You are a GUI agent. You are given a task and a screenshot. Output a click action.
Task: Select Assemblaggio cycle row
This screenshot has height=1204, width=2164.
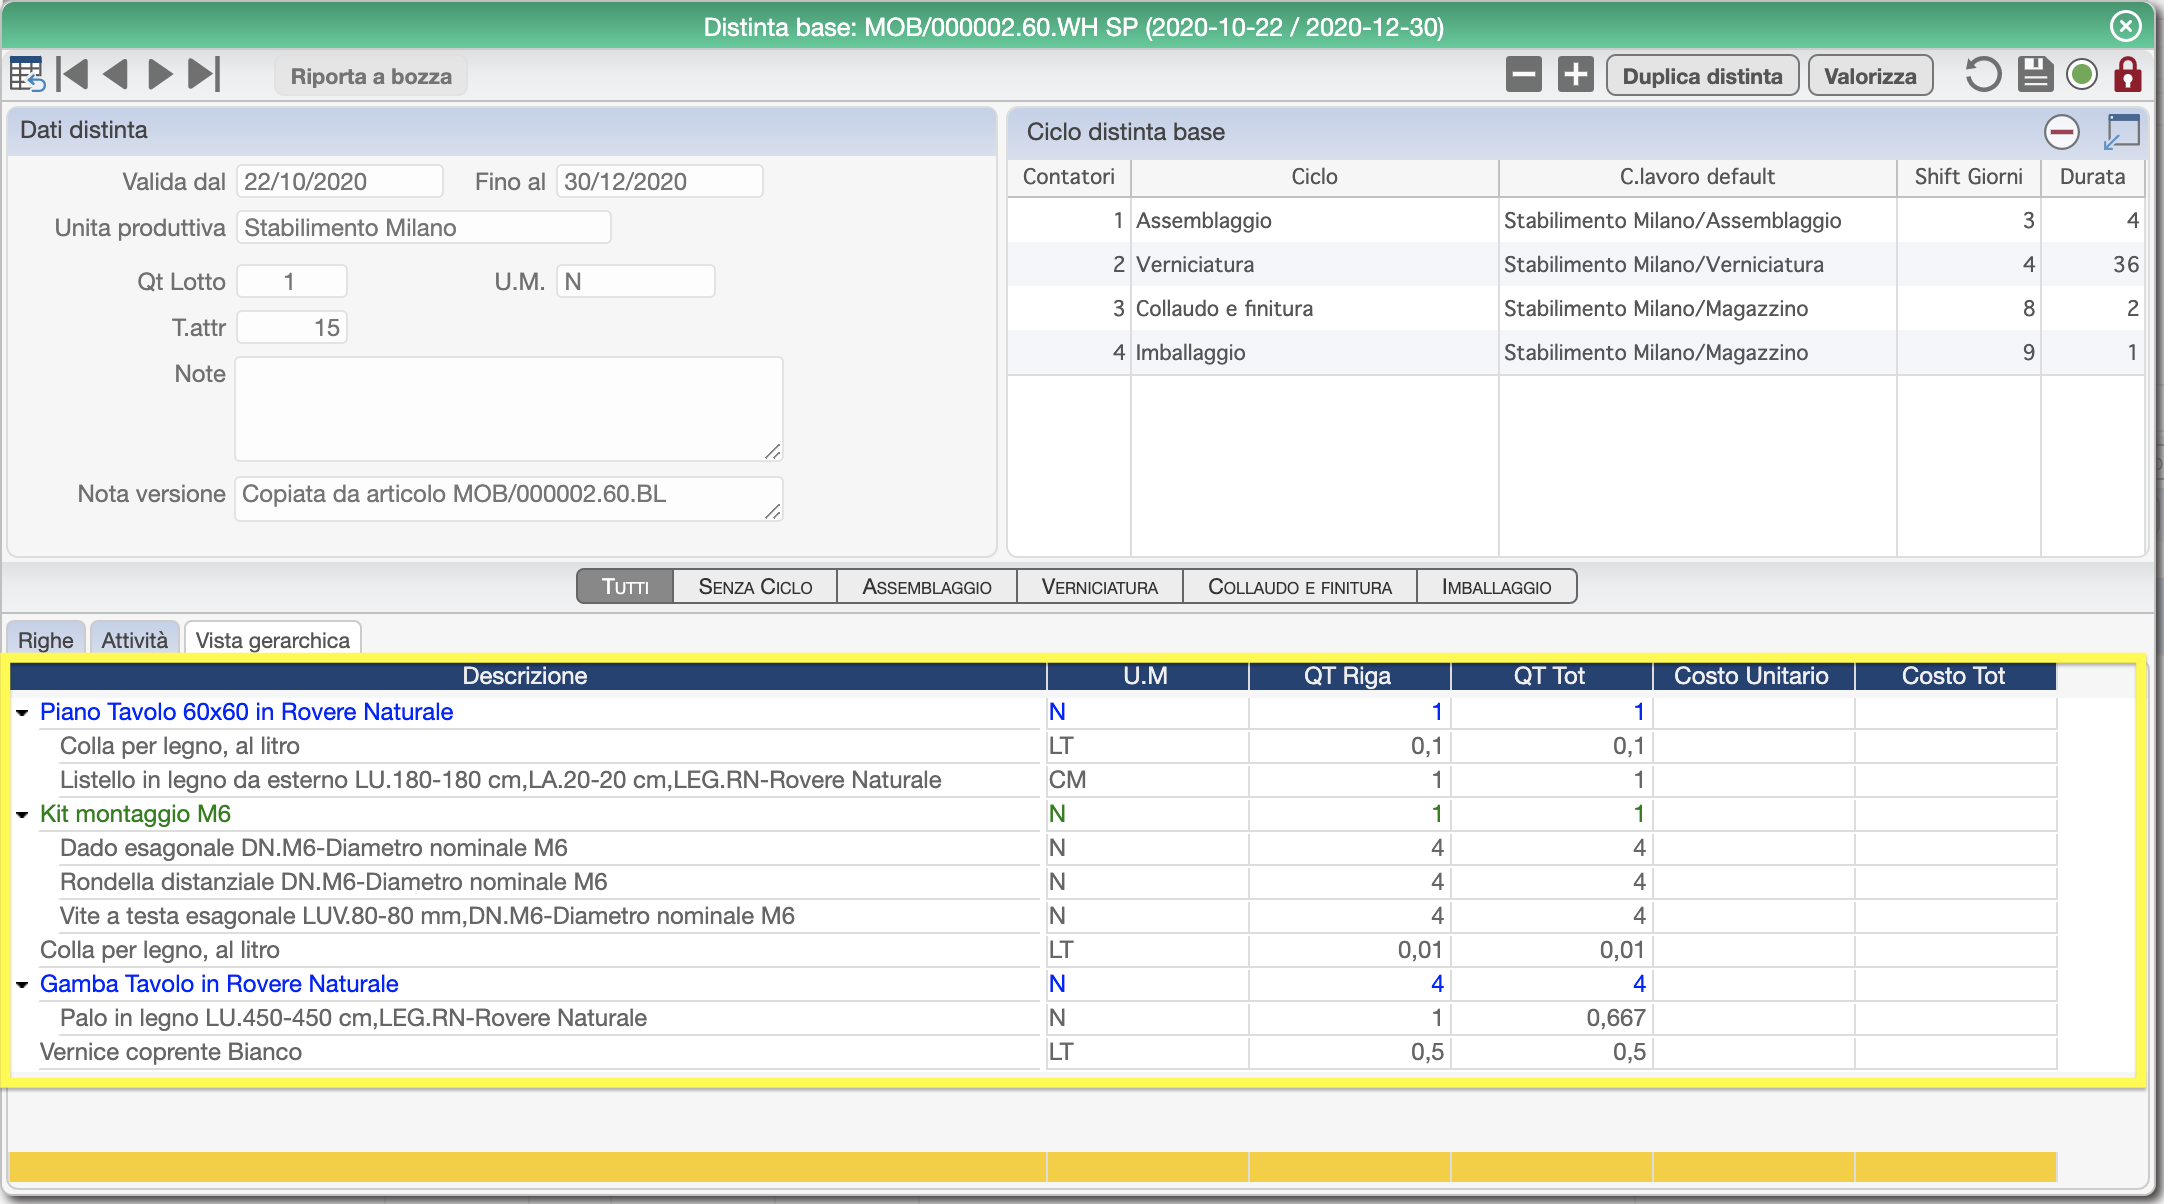(1575, 220)
